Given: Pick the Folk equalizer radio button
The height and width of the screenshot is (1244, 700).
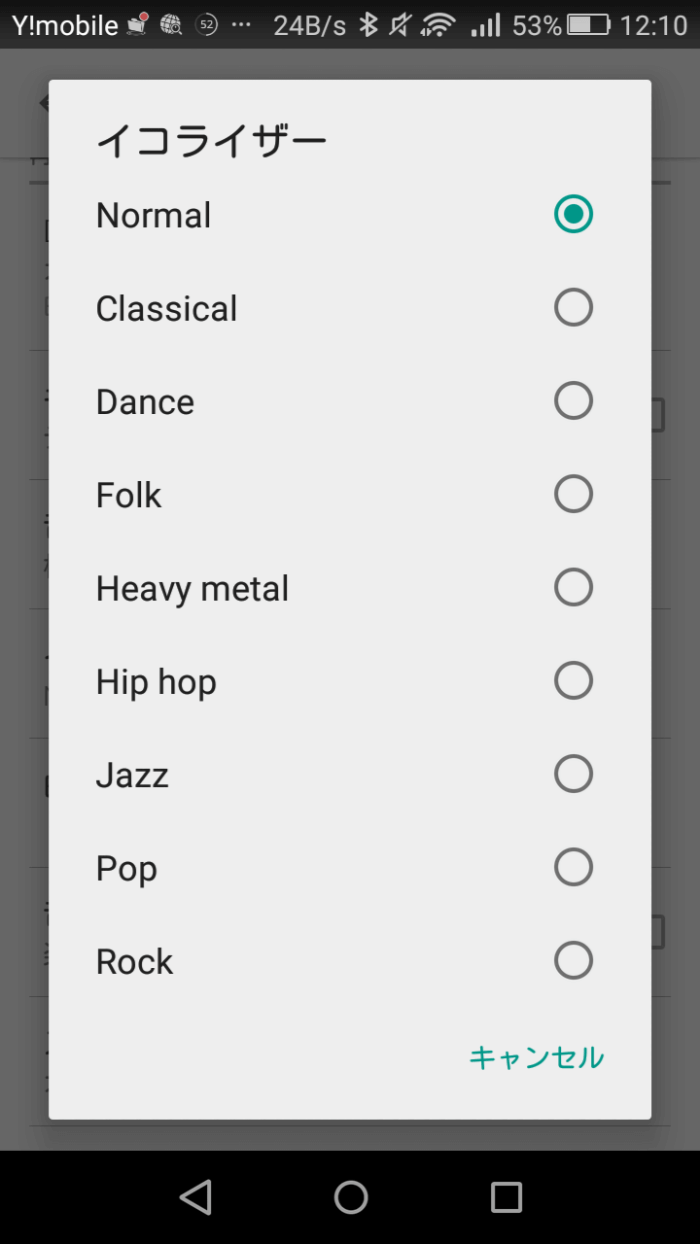Looking at the screenshot, I should pyautogui.click(x=573, y=494).
